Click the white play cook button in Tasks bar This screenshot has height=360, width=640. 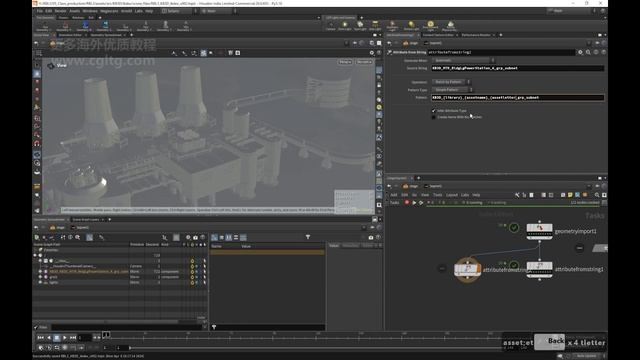(x=414, y=202)
